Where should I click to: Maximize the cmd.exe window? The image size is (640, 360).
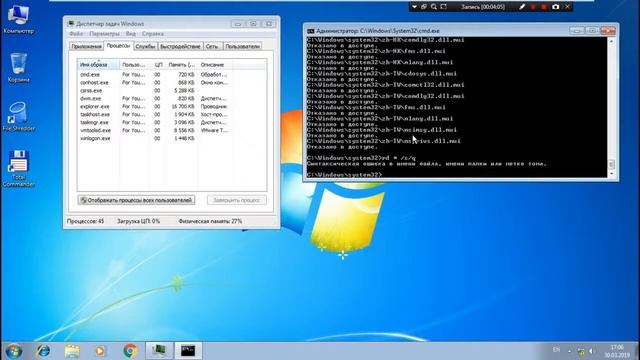(x=592, y=31)
